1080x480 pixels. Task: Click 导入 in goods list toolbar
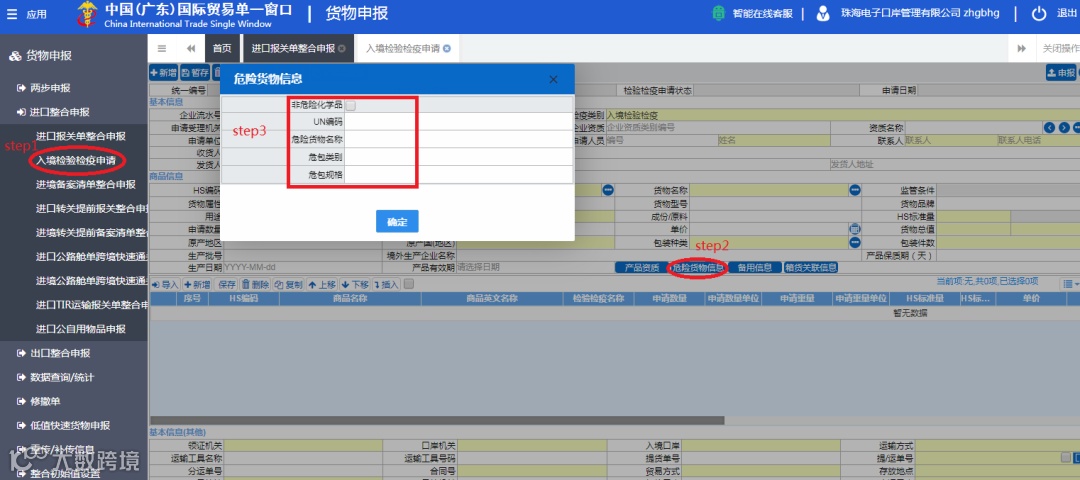tap(165, 284)
